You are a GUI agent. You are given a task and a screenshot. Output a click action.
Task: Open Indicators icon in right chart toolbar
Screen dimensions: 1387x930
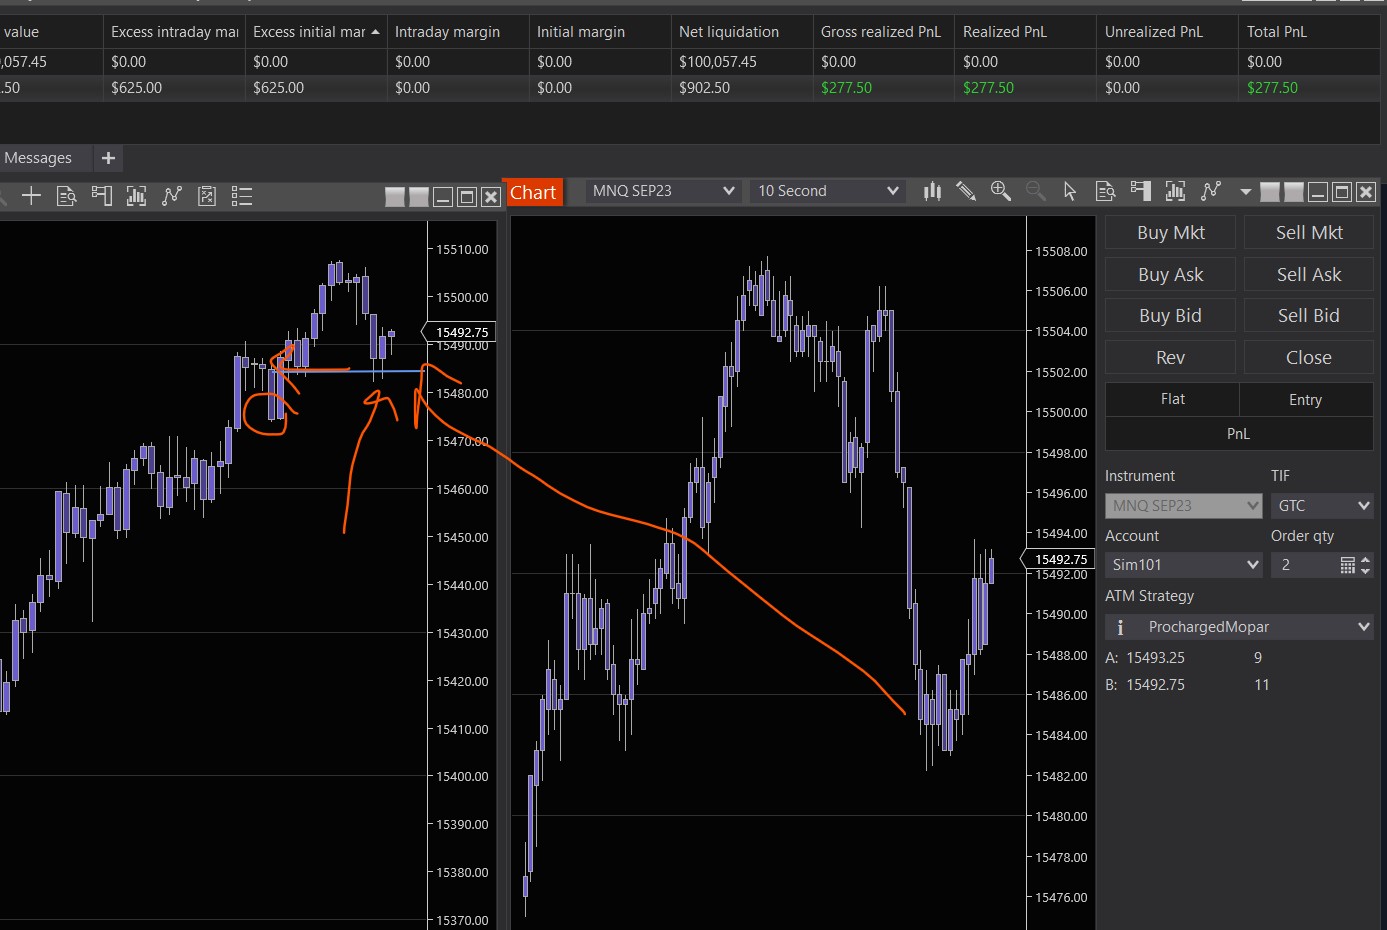coord(1175,191)
